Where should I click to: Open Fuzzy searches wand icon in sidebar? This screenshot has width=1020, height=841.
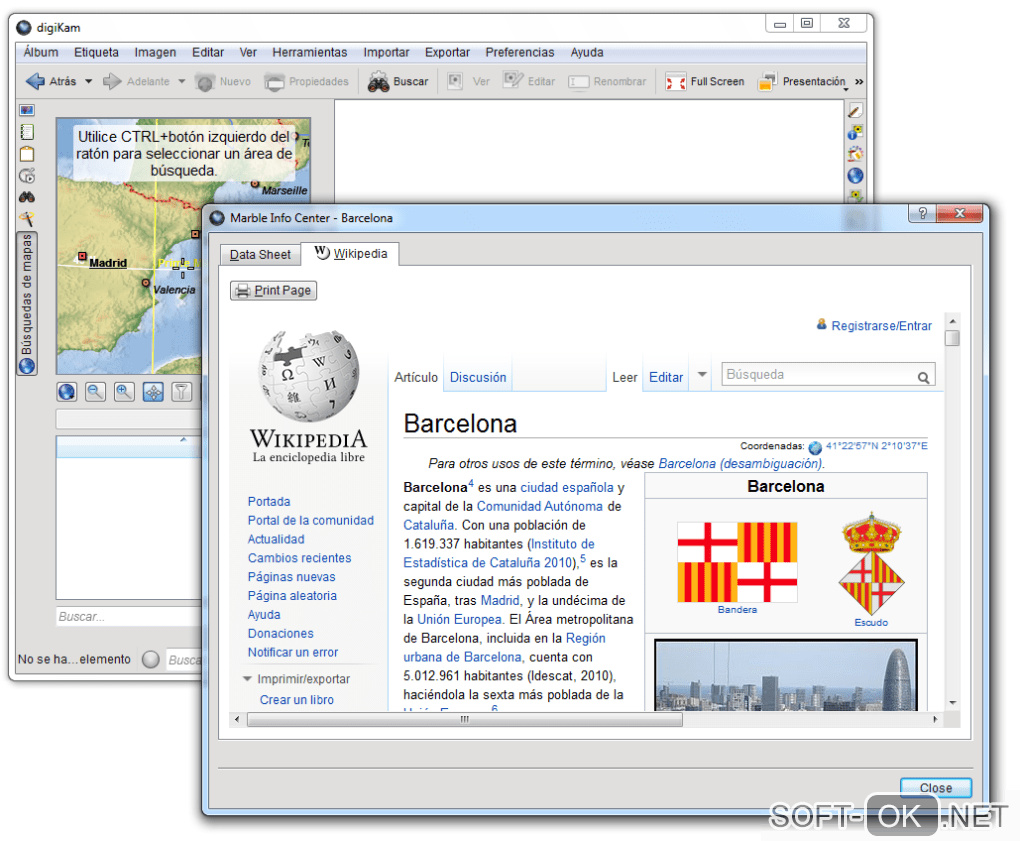point(27,219)
